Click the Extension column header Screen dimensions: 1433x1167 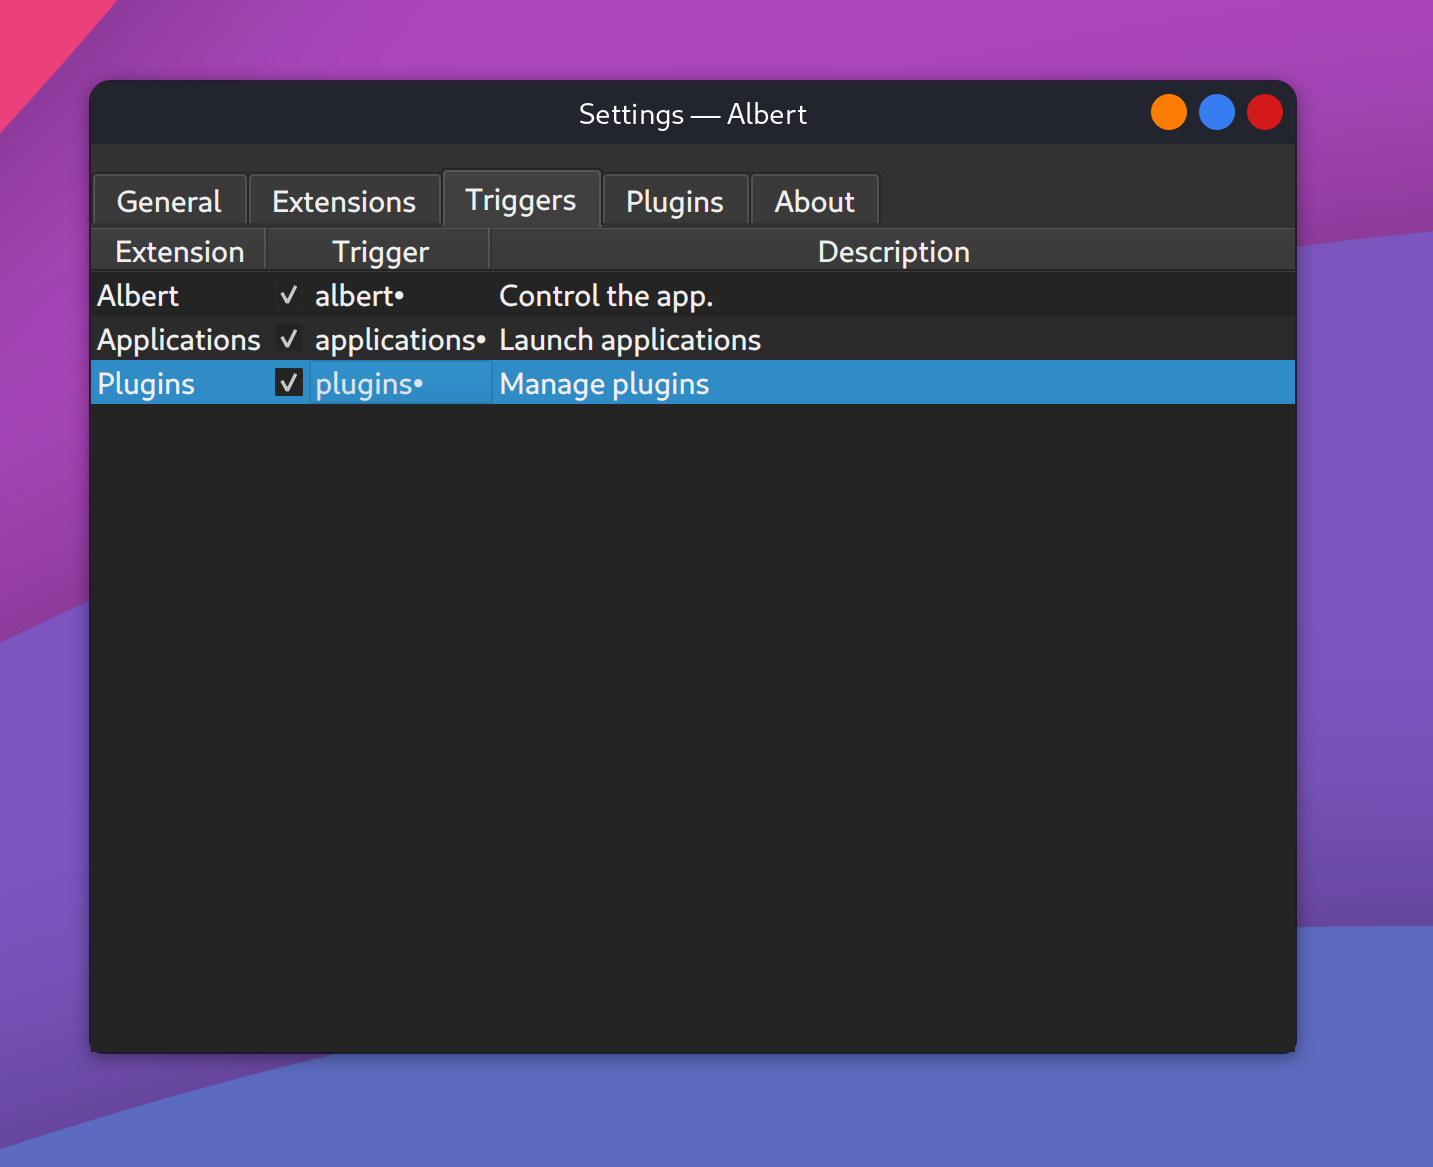[178, 250]
